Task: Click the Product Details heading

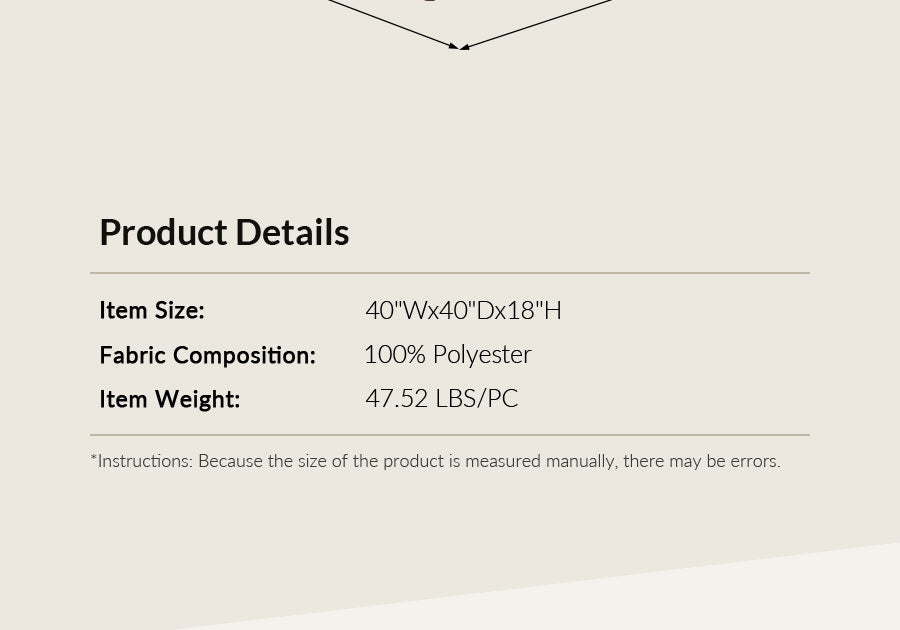Action: point(224,232)
